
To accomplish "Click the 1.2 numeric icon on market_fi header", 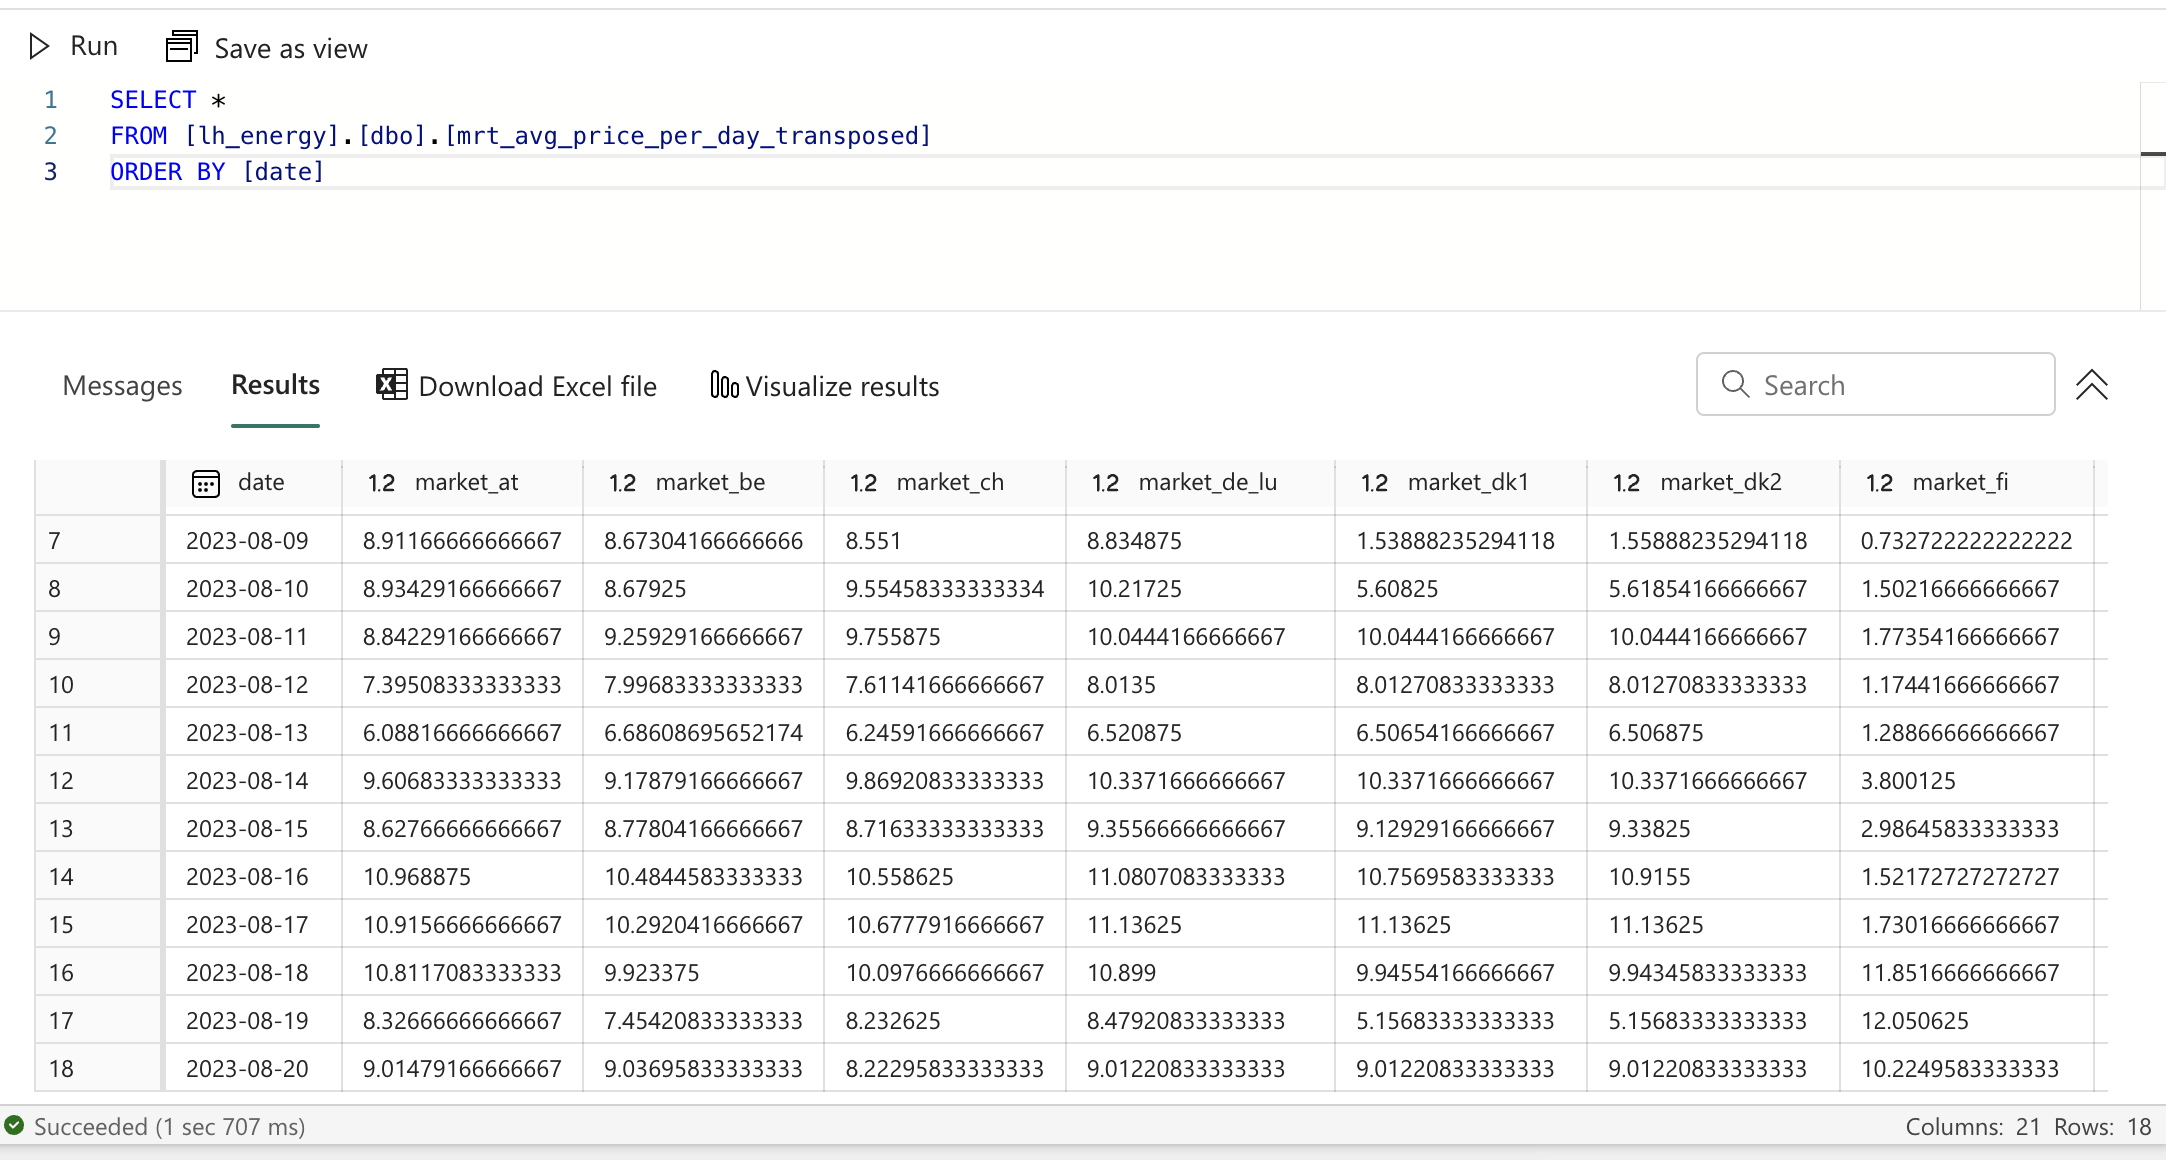I will coord(1881,483).
